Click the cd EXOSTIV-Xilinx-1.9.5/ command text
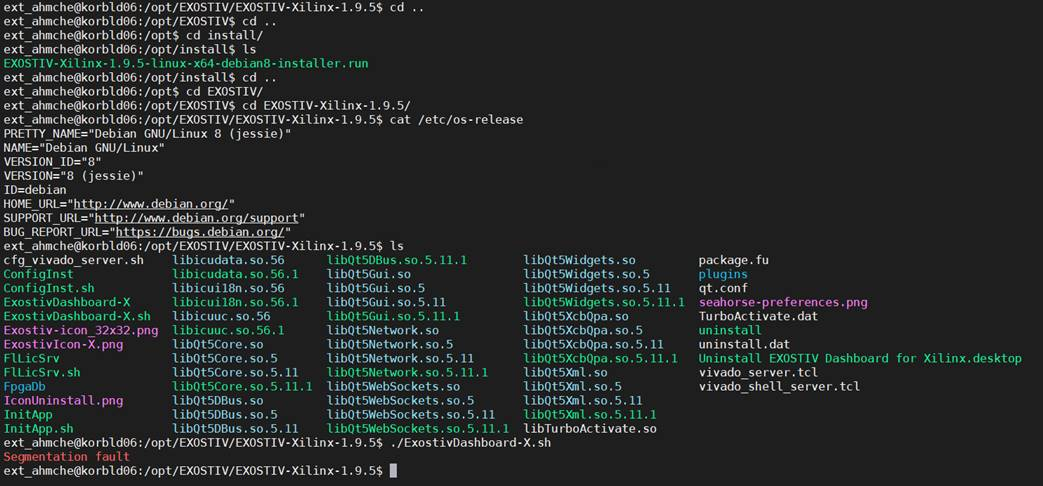This screenshot has width=1043, height=486. pyautogui.click(x=327, y=106)
